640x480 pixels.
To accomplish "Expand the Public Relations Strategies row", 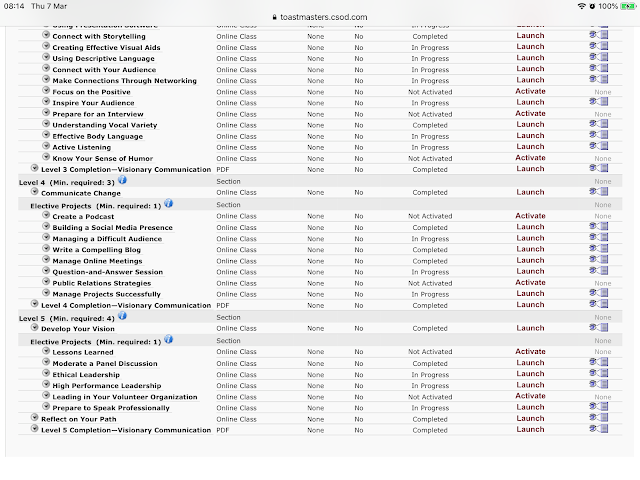I will tap(46, 282).
